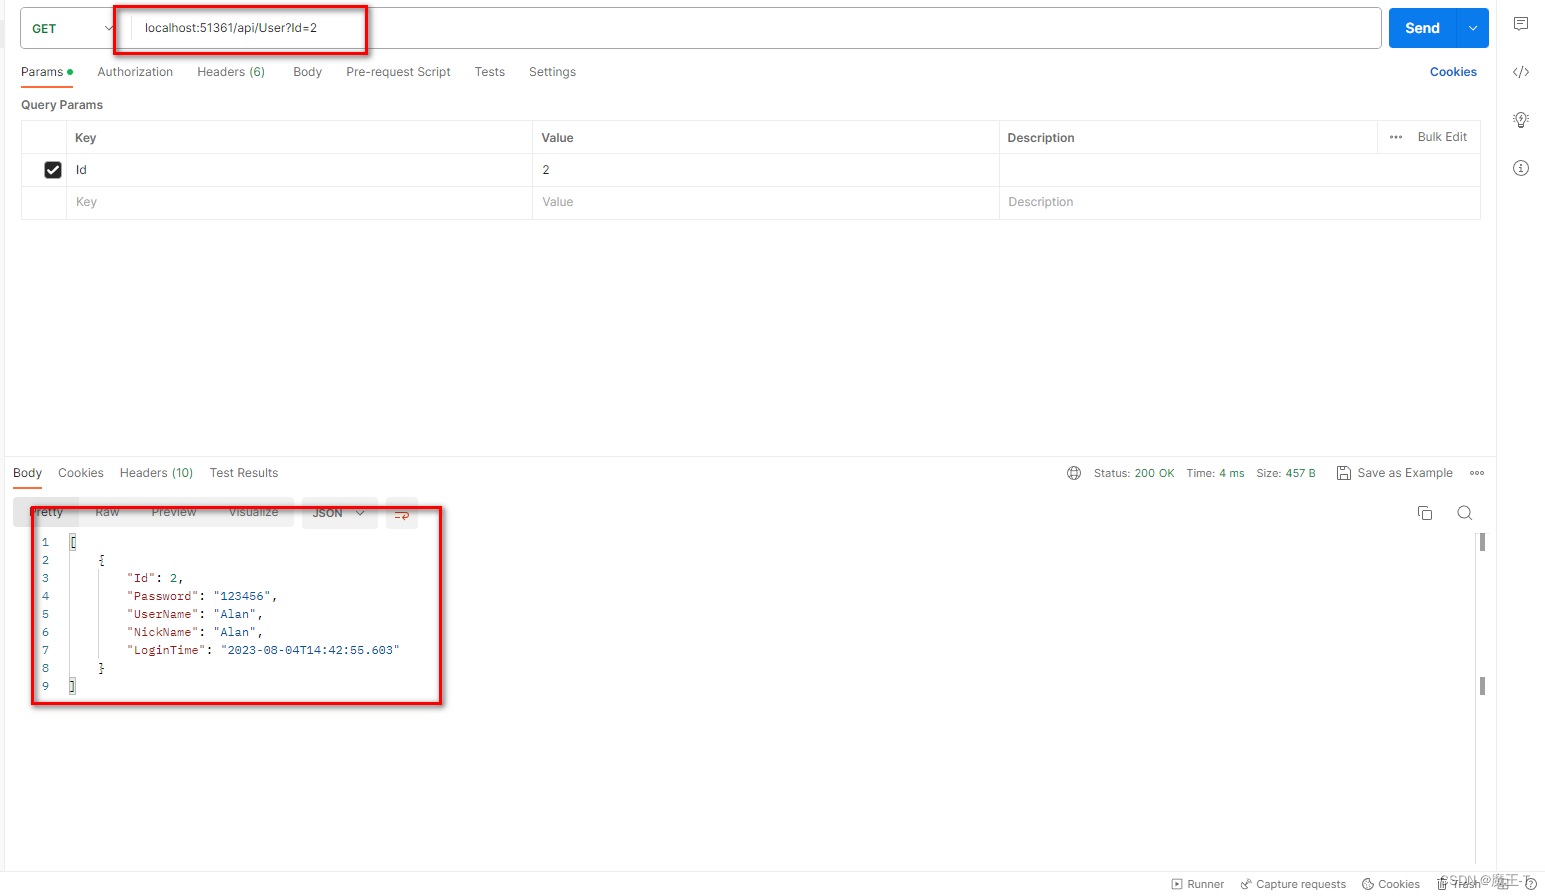This screenshot has height=896, width=1545.
Task: Select the Params tab
Action: (x=46, y=72)
